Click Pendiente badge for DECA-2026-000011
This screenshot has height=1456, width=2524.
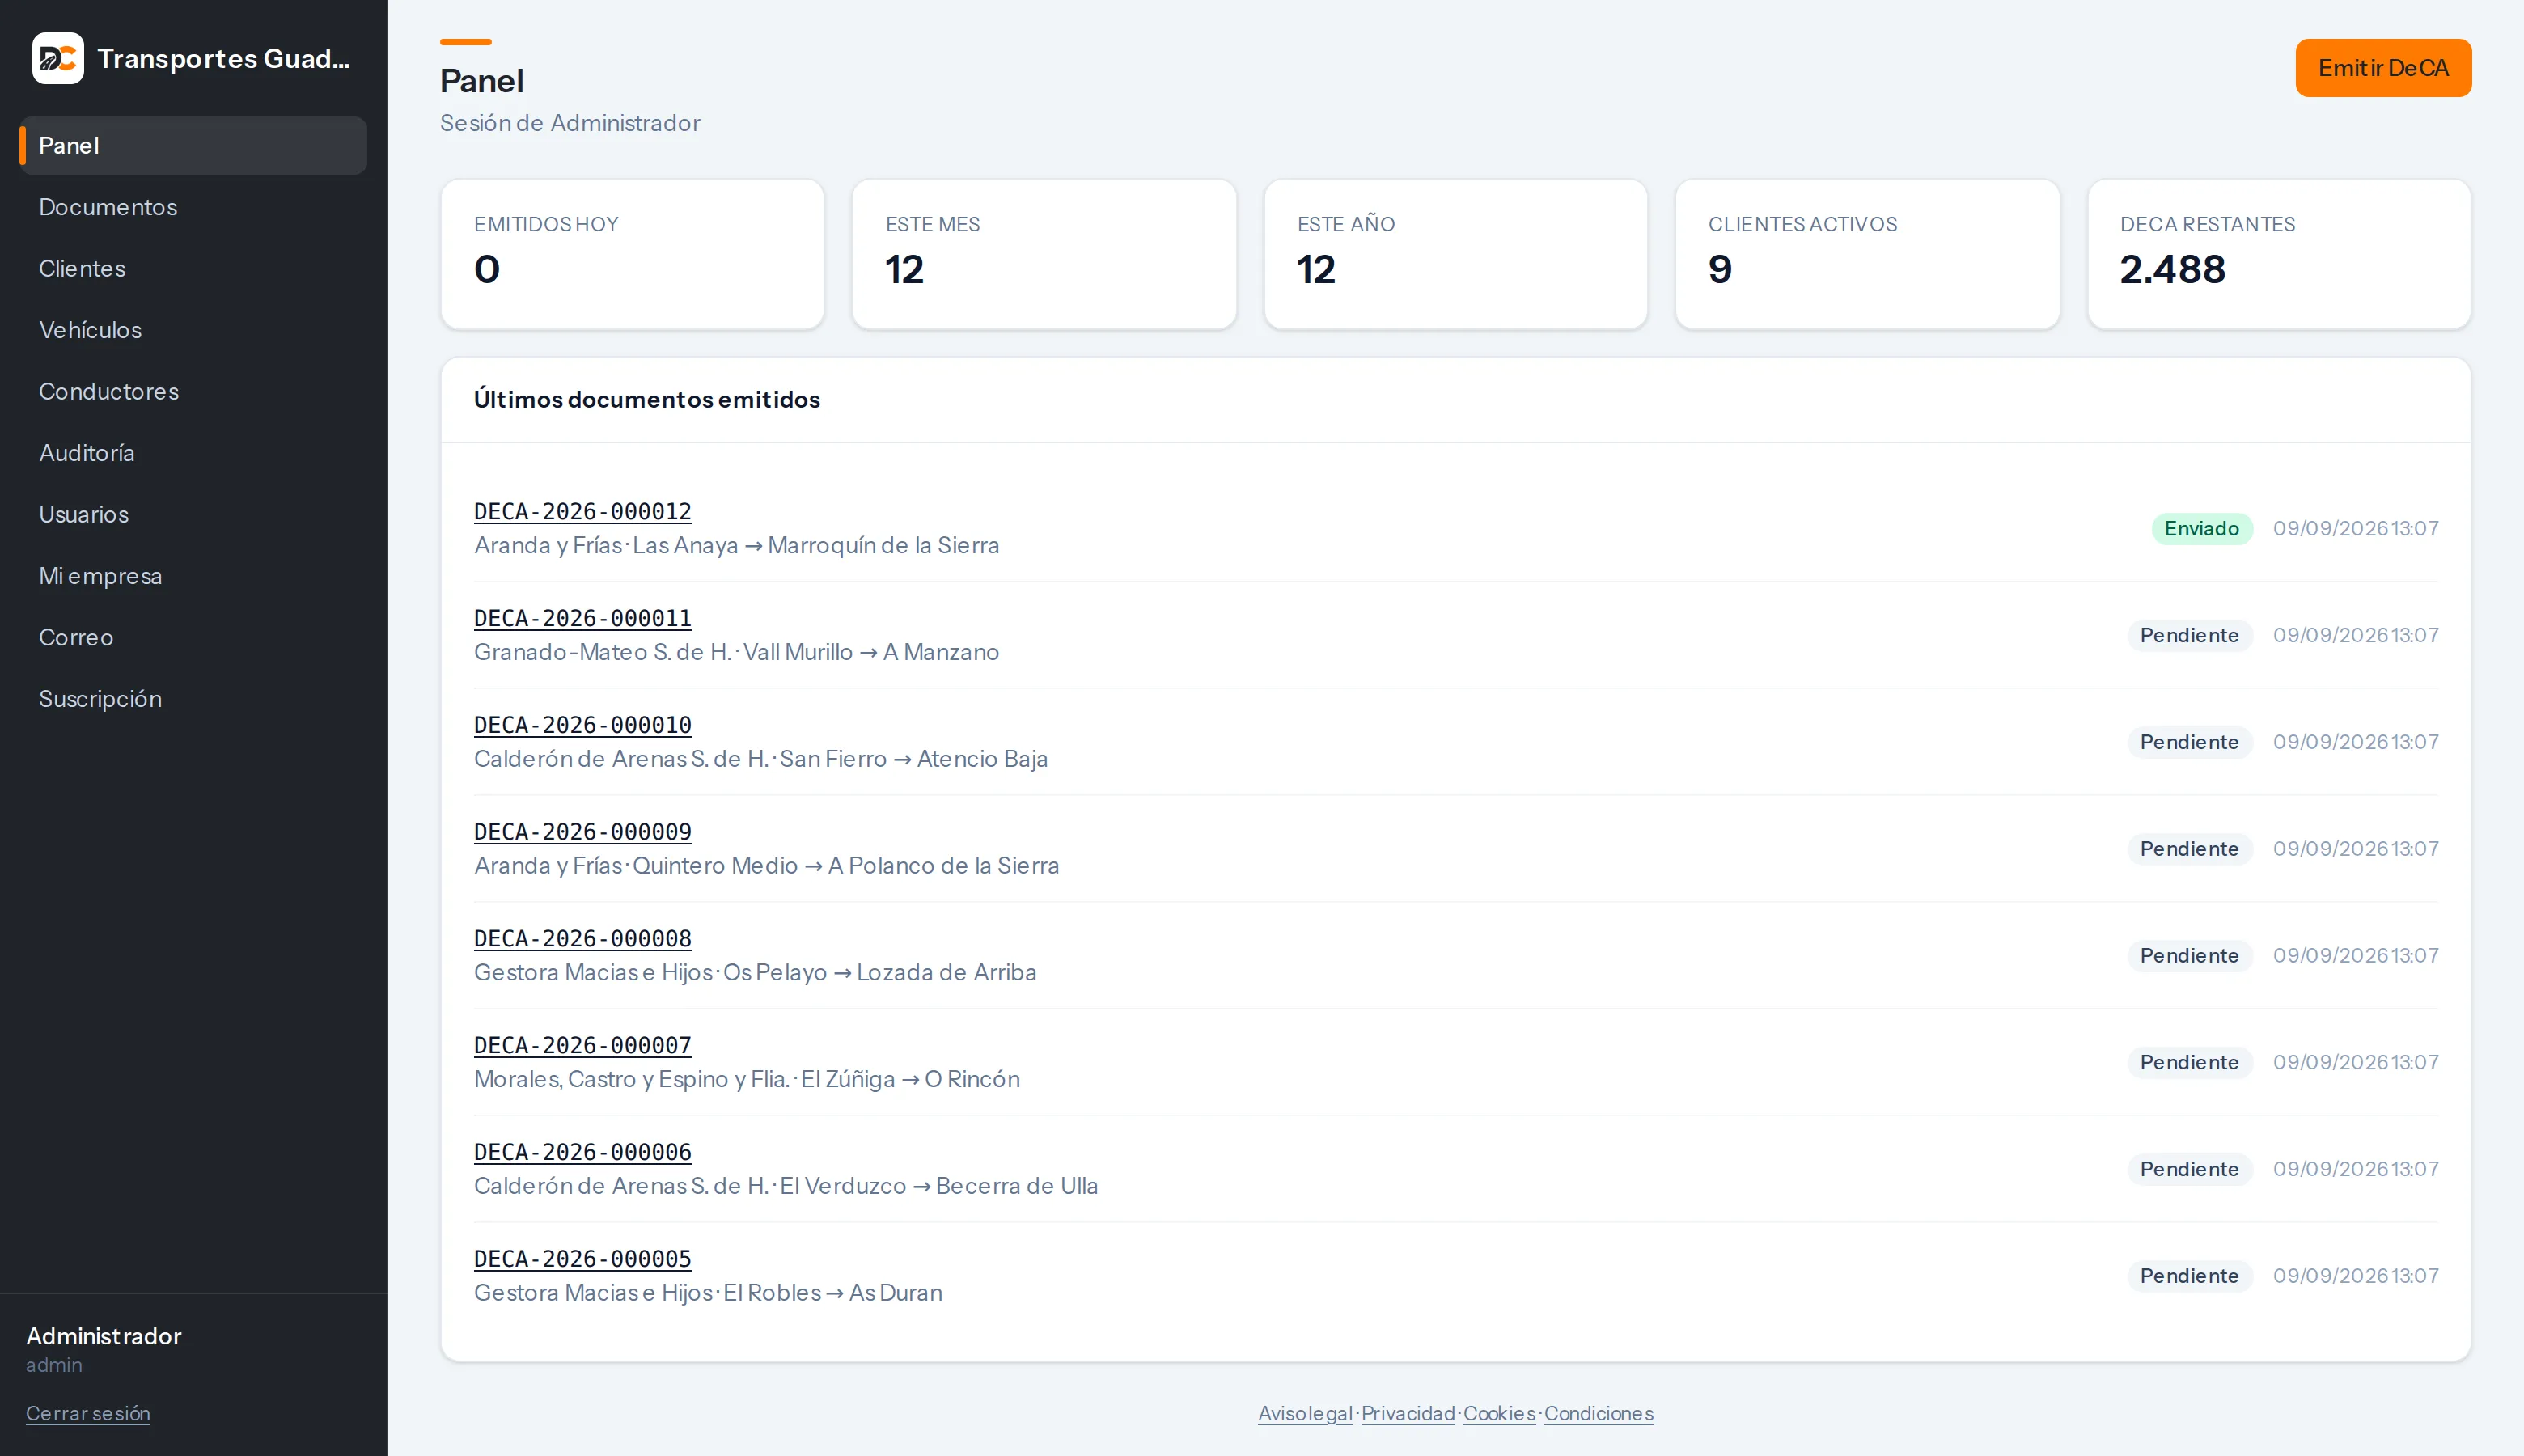coord(2189,635)
